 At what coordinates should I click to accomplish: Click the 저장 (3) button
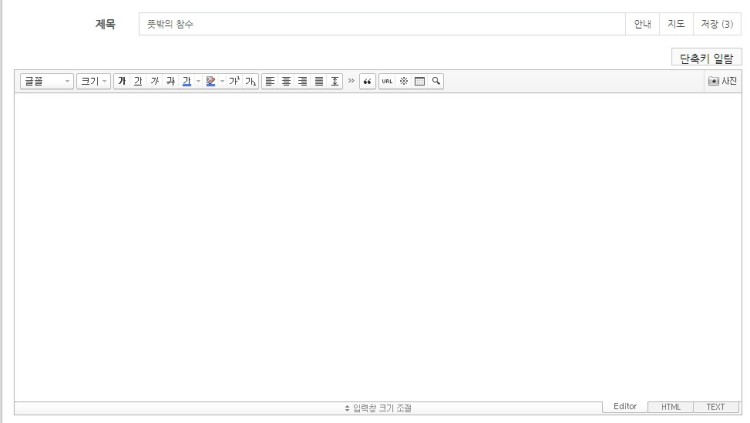point(719,25)
